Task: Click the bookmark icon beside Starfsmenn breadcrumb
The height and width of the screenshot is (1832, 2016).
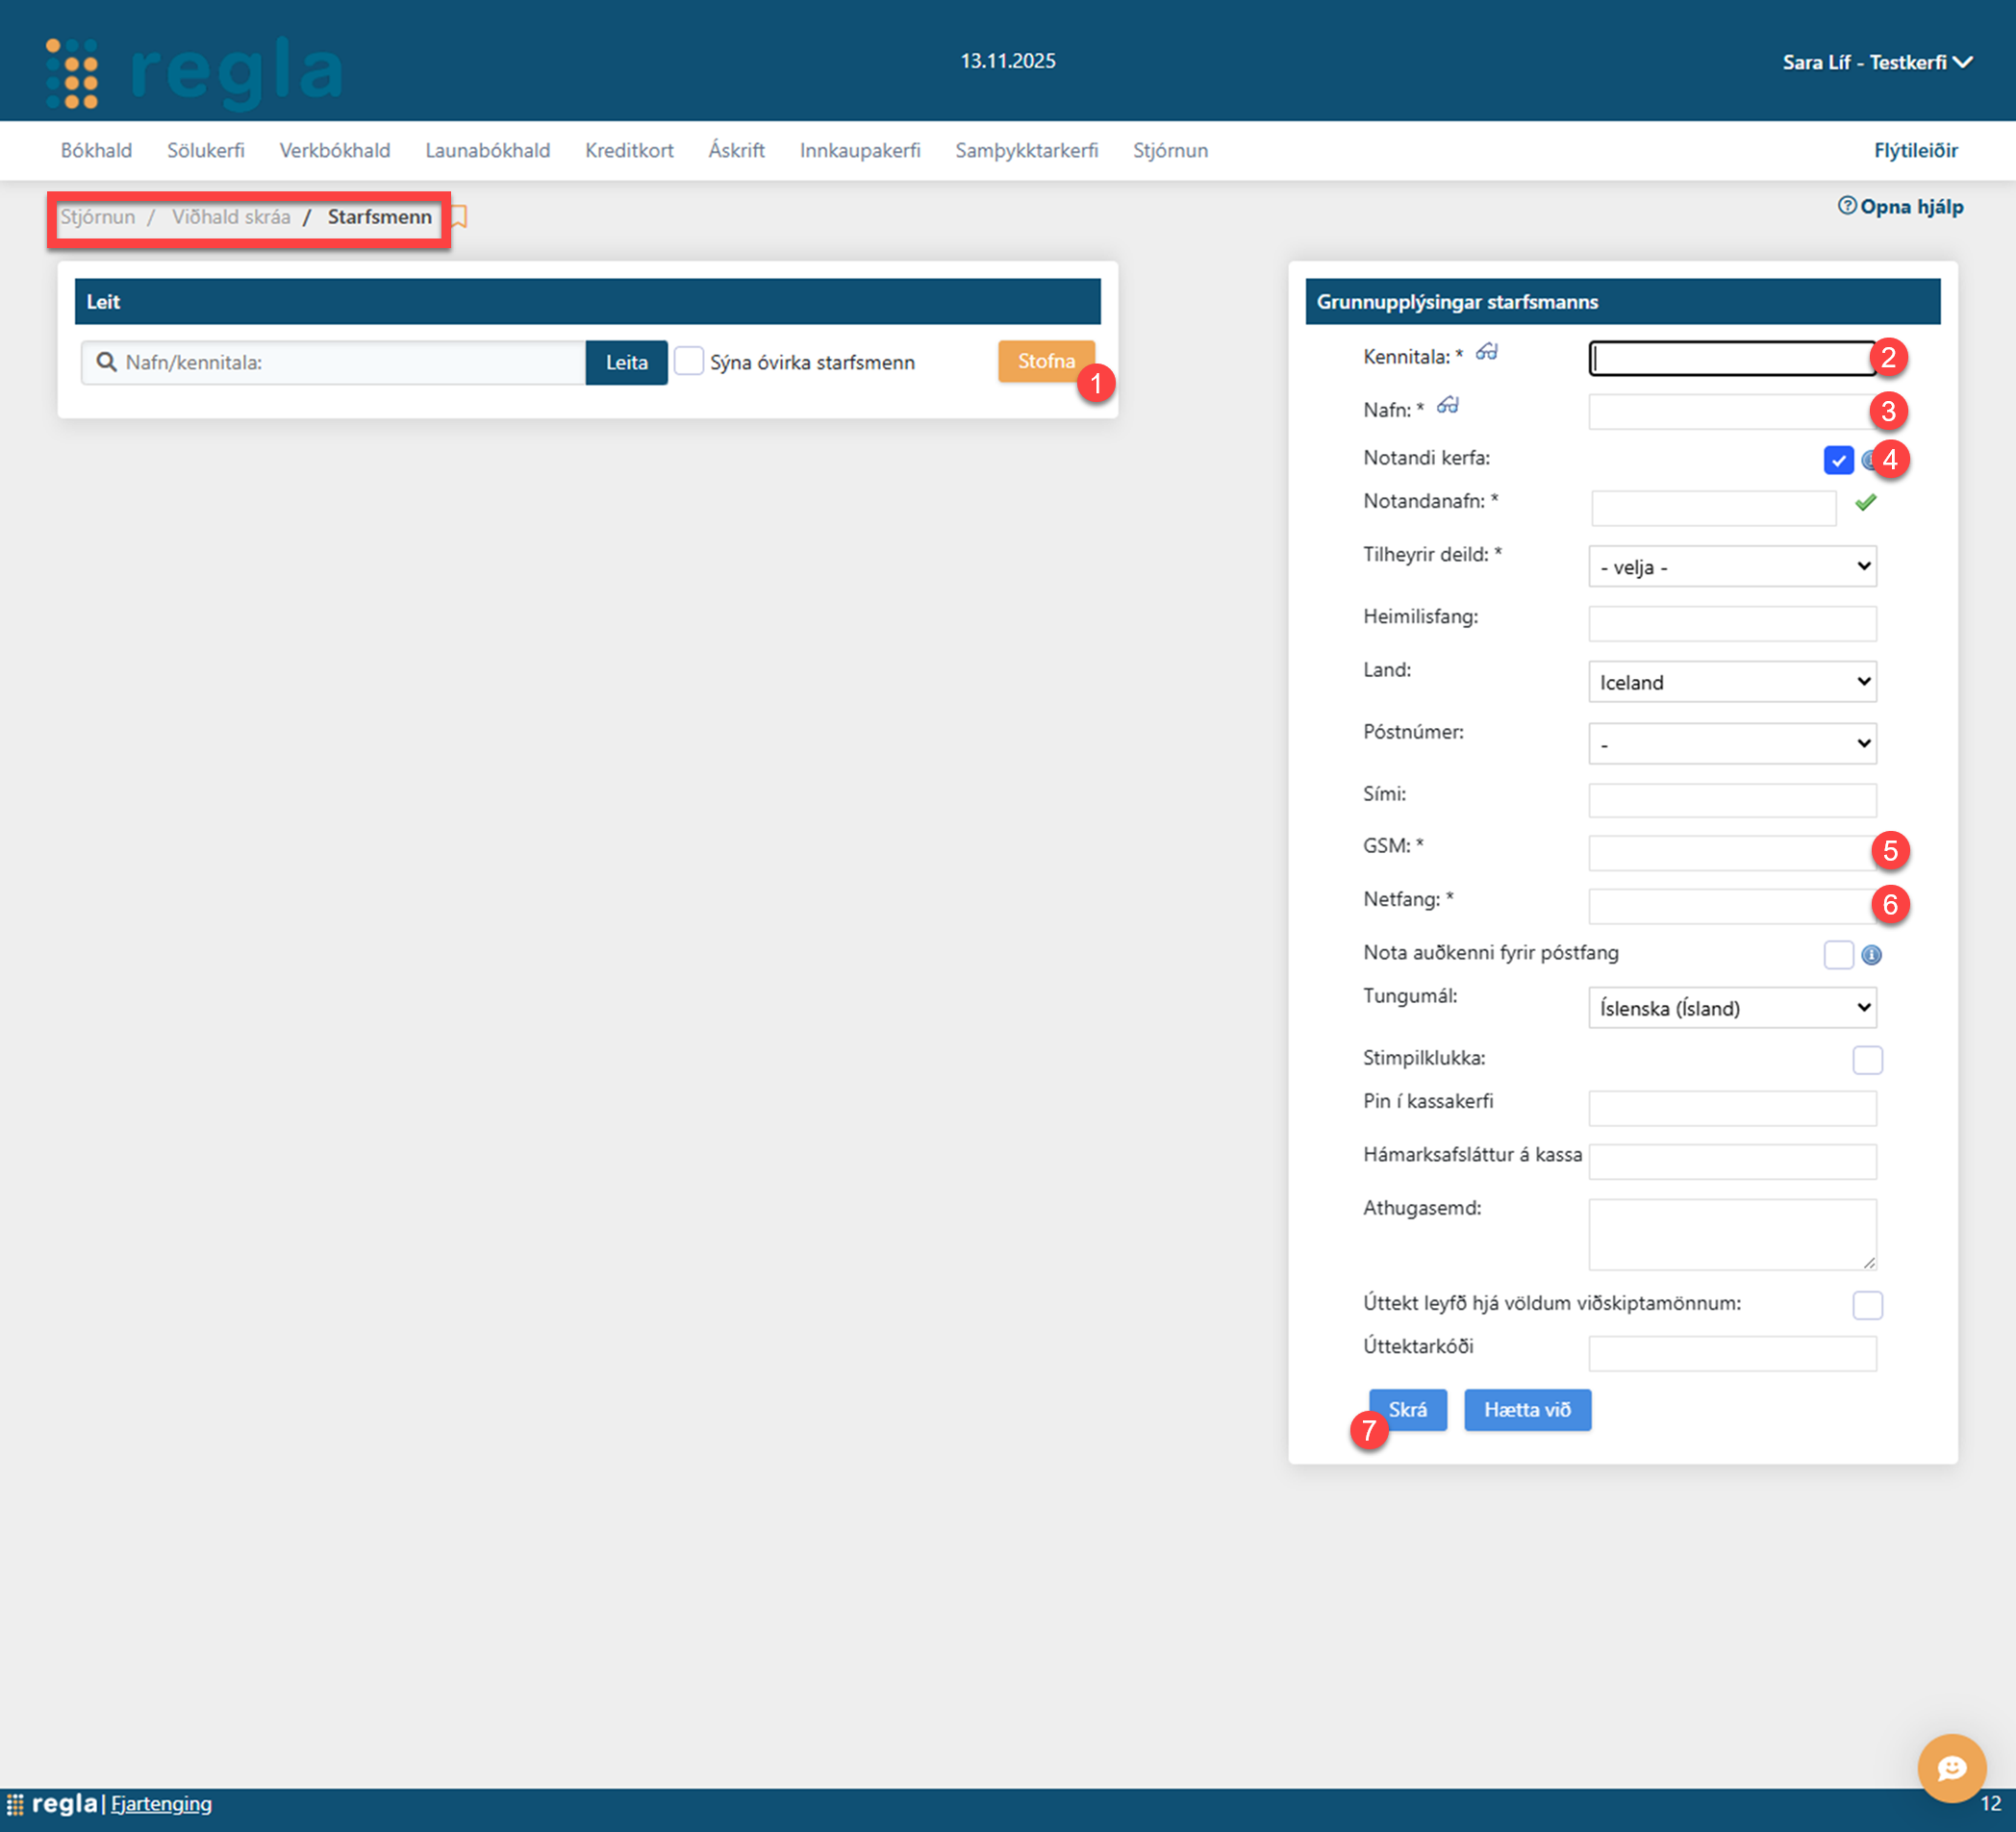Action: [459, 216]
